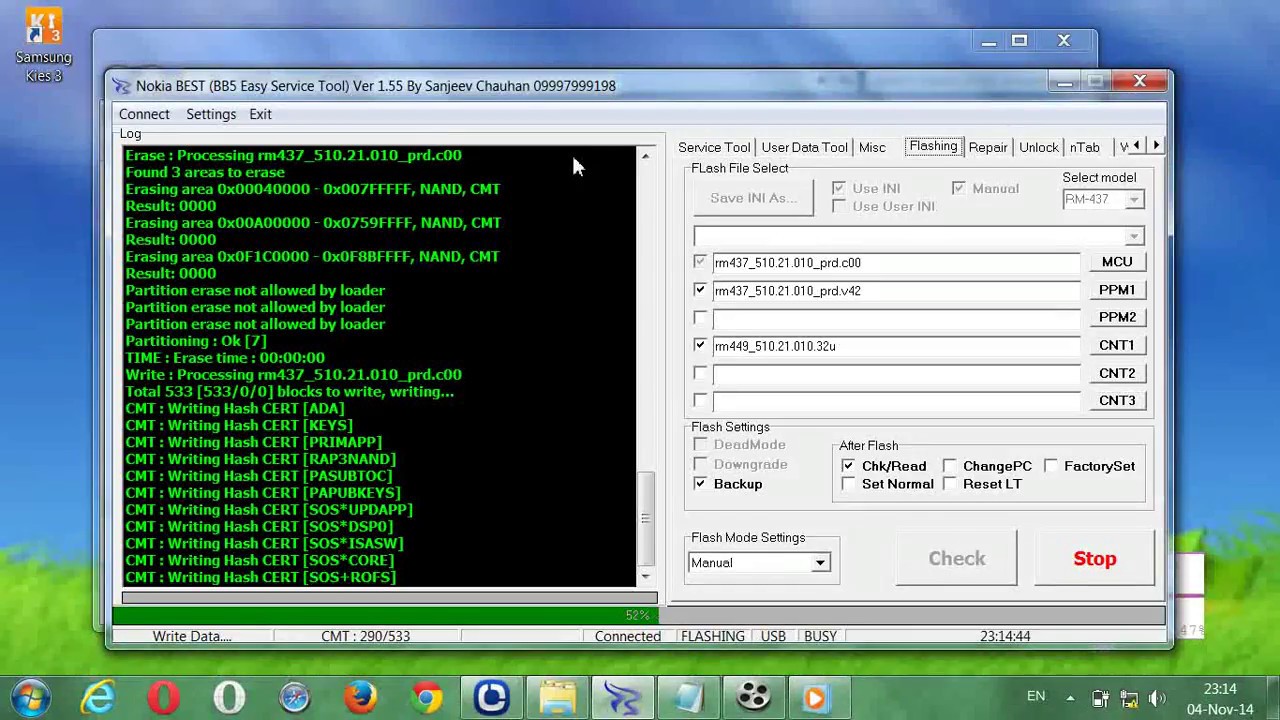Open the media player taskbar icon
The height and width of the screenshot is (720, 1280).
pos(820,697)
